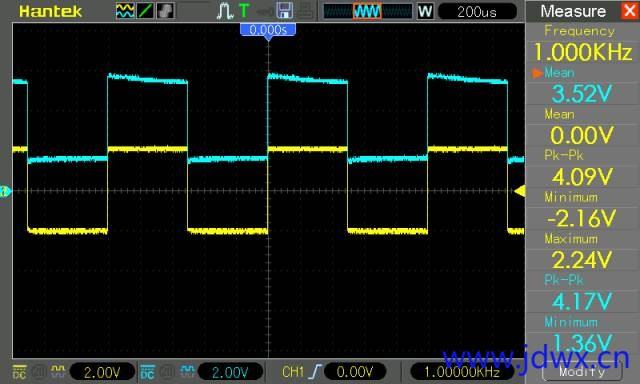Viewport: 640px width, 384px height.
Task: Toggle the yellow CH1 DC coupling indicator
Action: pyautogui.click(x=19, y=372)
